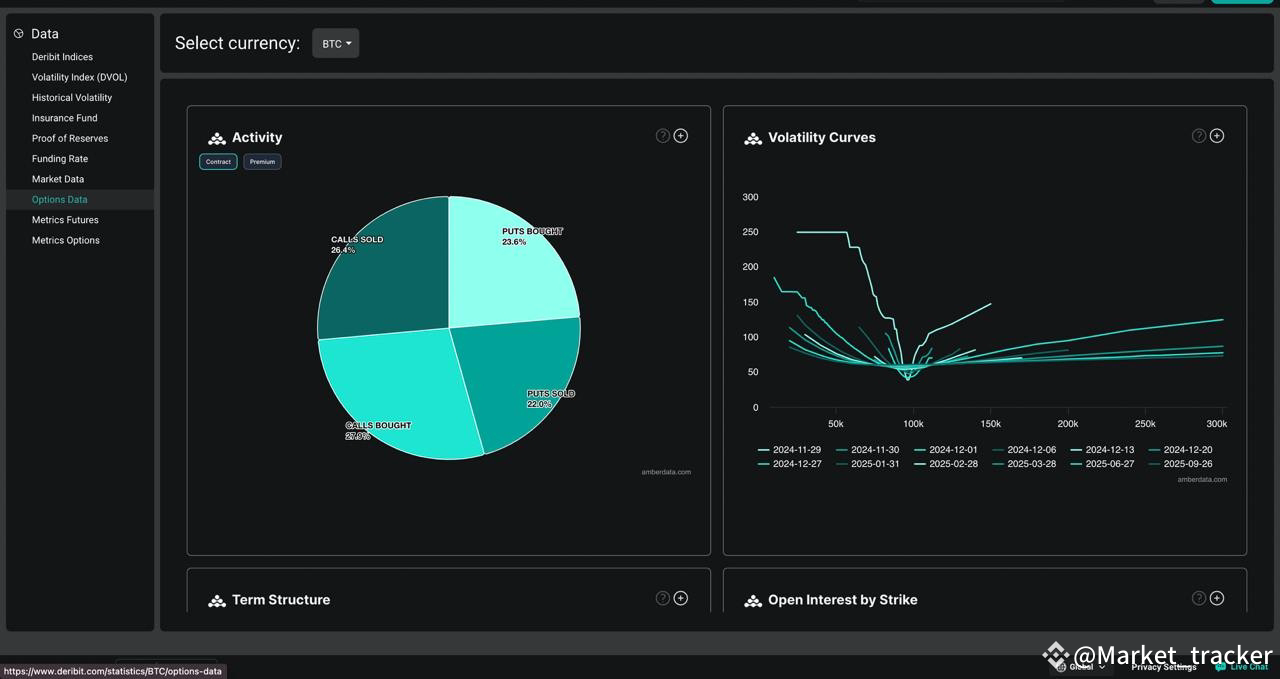Click amberdata logo beside Activity title
This screenshot has width=1280, height=679.
[x=217, y=139]
